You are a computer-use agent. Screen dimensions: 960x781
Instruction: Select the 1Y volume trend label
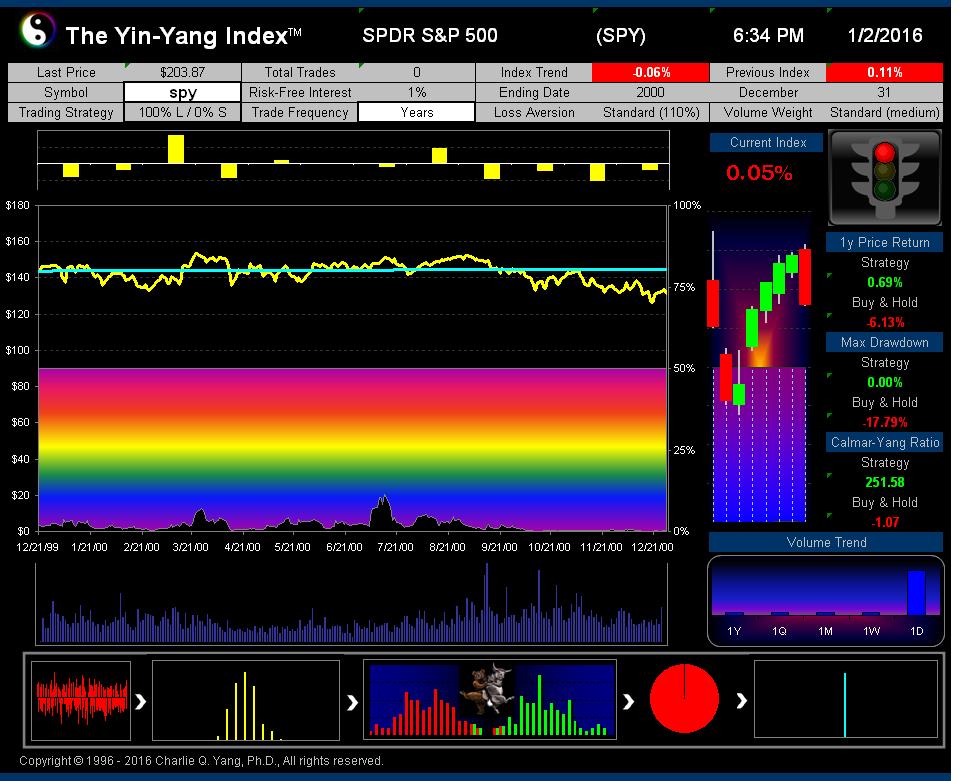coord(734,631)
